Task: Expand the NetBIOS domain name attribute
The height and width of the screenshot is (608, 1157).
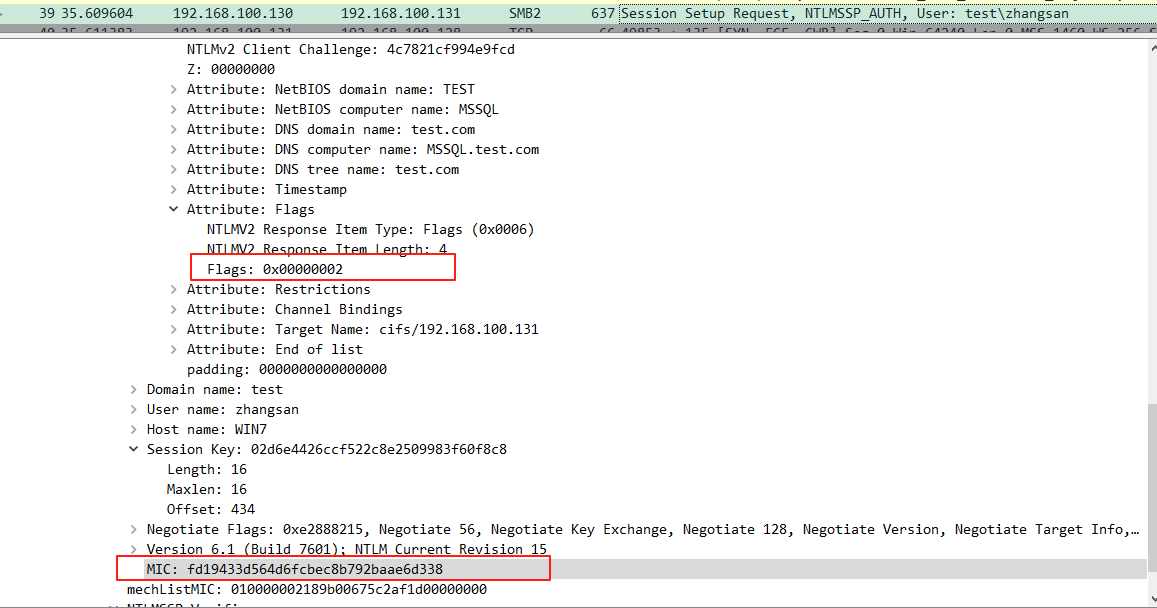Action: [175, 89]
